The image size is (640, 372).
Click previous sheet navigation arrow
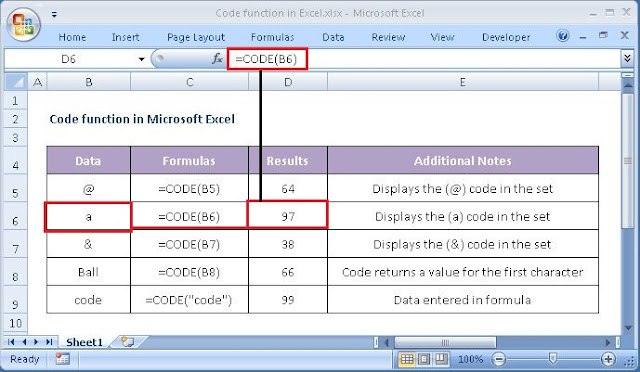pos(24,342)
